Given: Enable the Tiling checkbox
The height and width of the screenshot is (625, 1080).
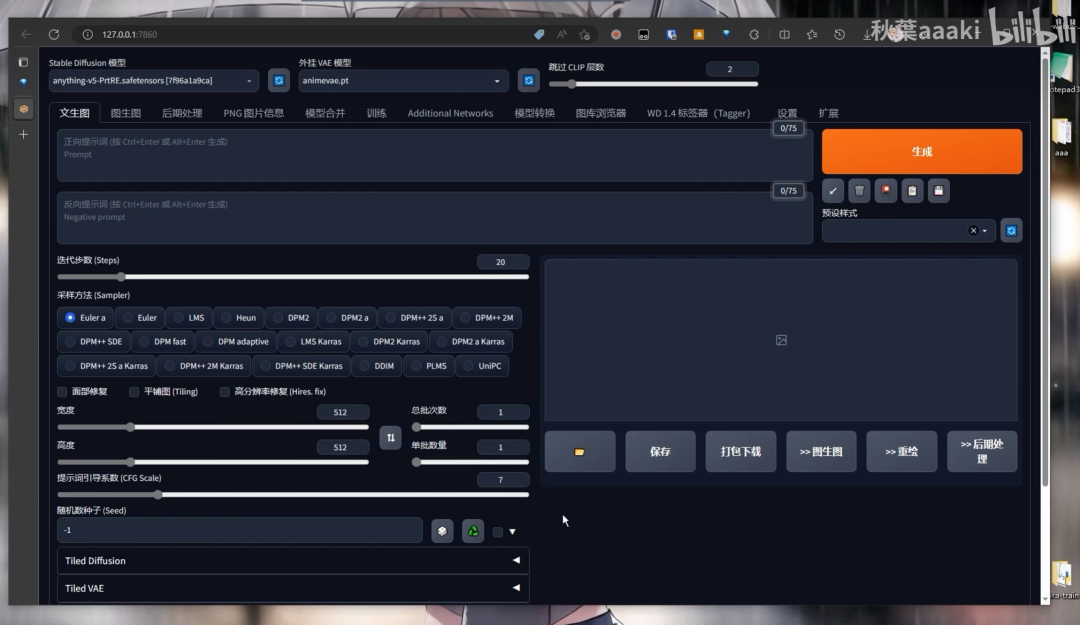Looking at the screenshot, I should (x=134, y=392).
